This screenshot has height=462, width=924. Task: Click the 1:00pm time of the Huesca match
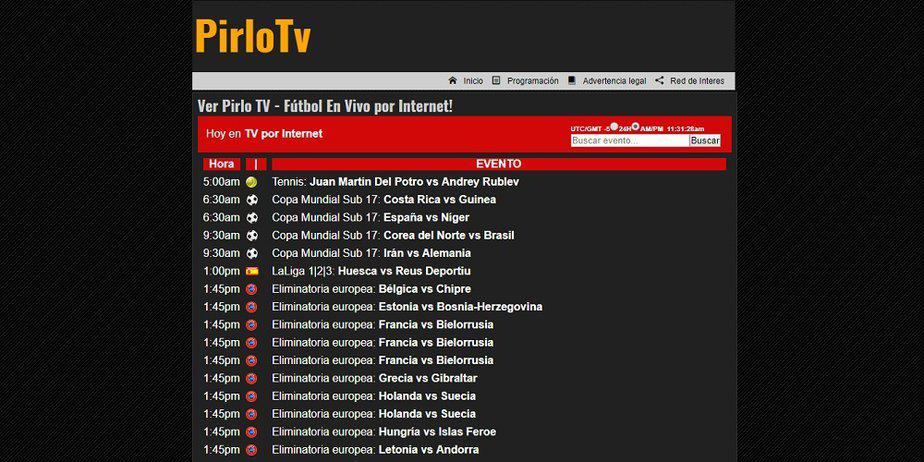[222, 271]
